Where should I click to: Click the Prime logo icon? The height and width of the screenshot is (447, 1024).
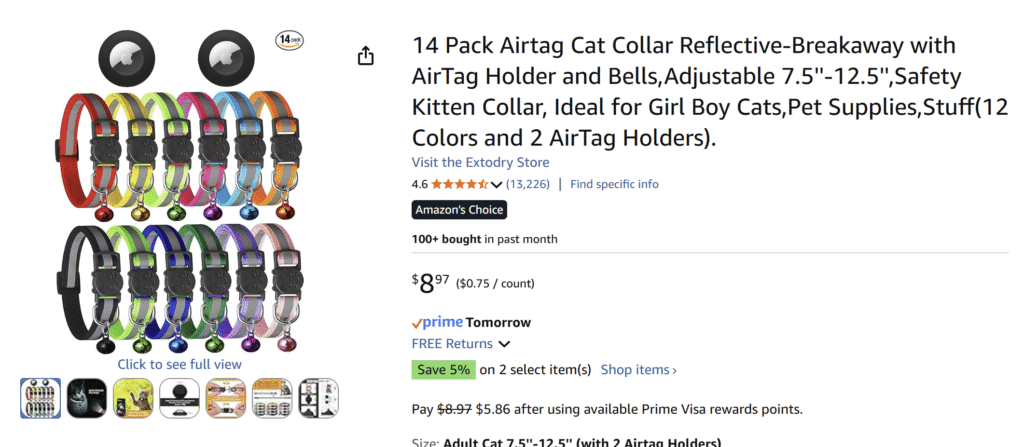tap(435, 322)
